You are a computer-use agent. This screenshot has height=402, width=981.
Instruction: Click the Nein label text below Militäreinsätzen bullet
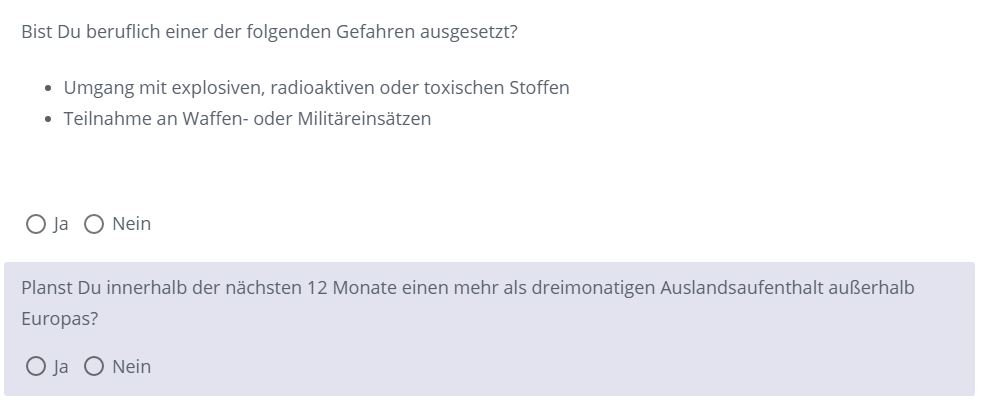(x=131, y=224)
